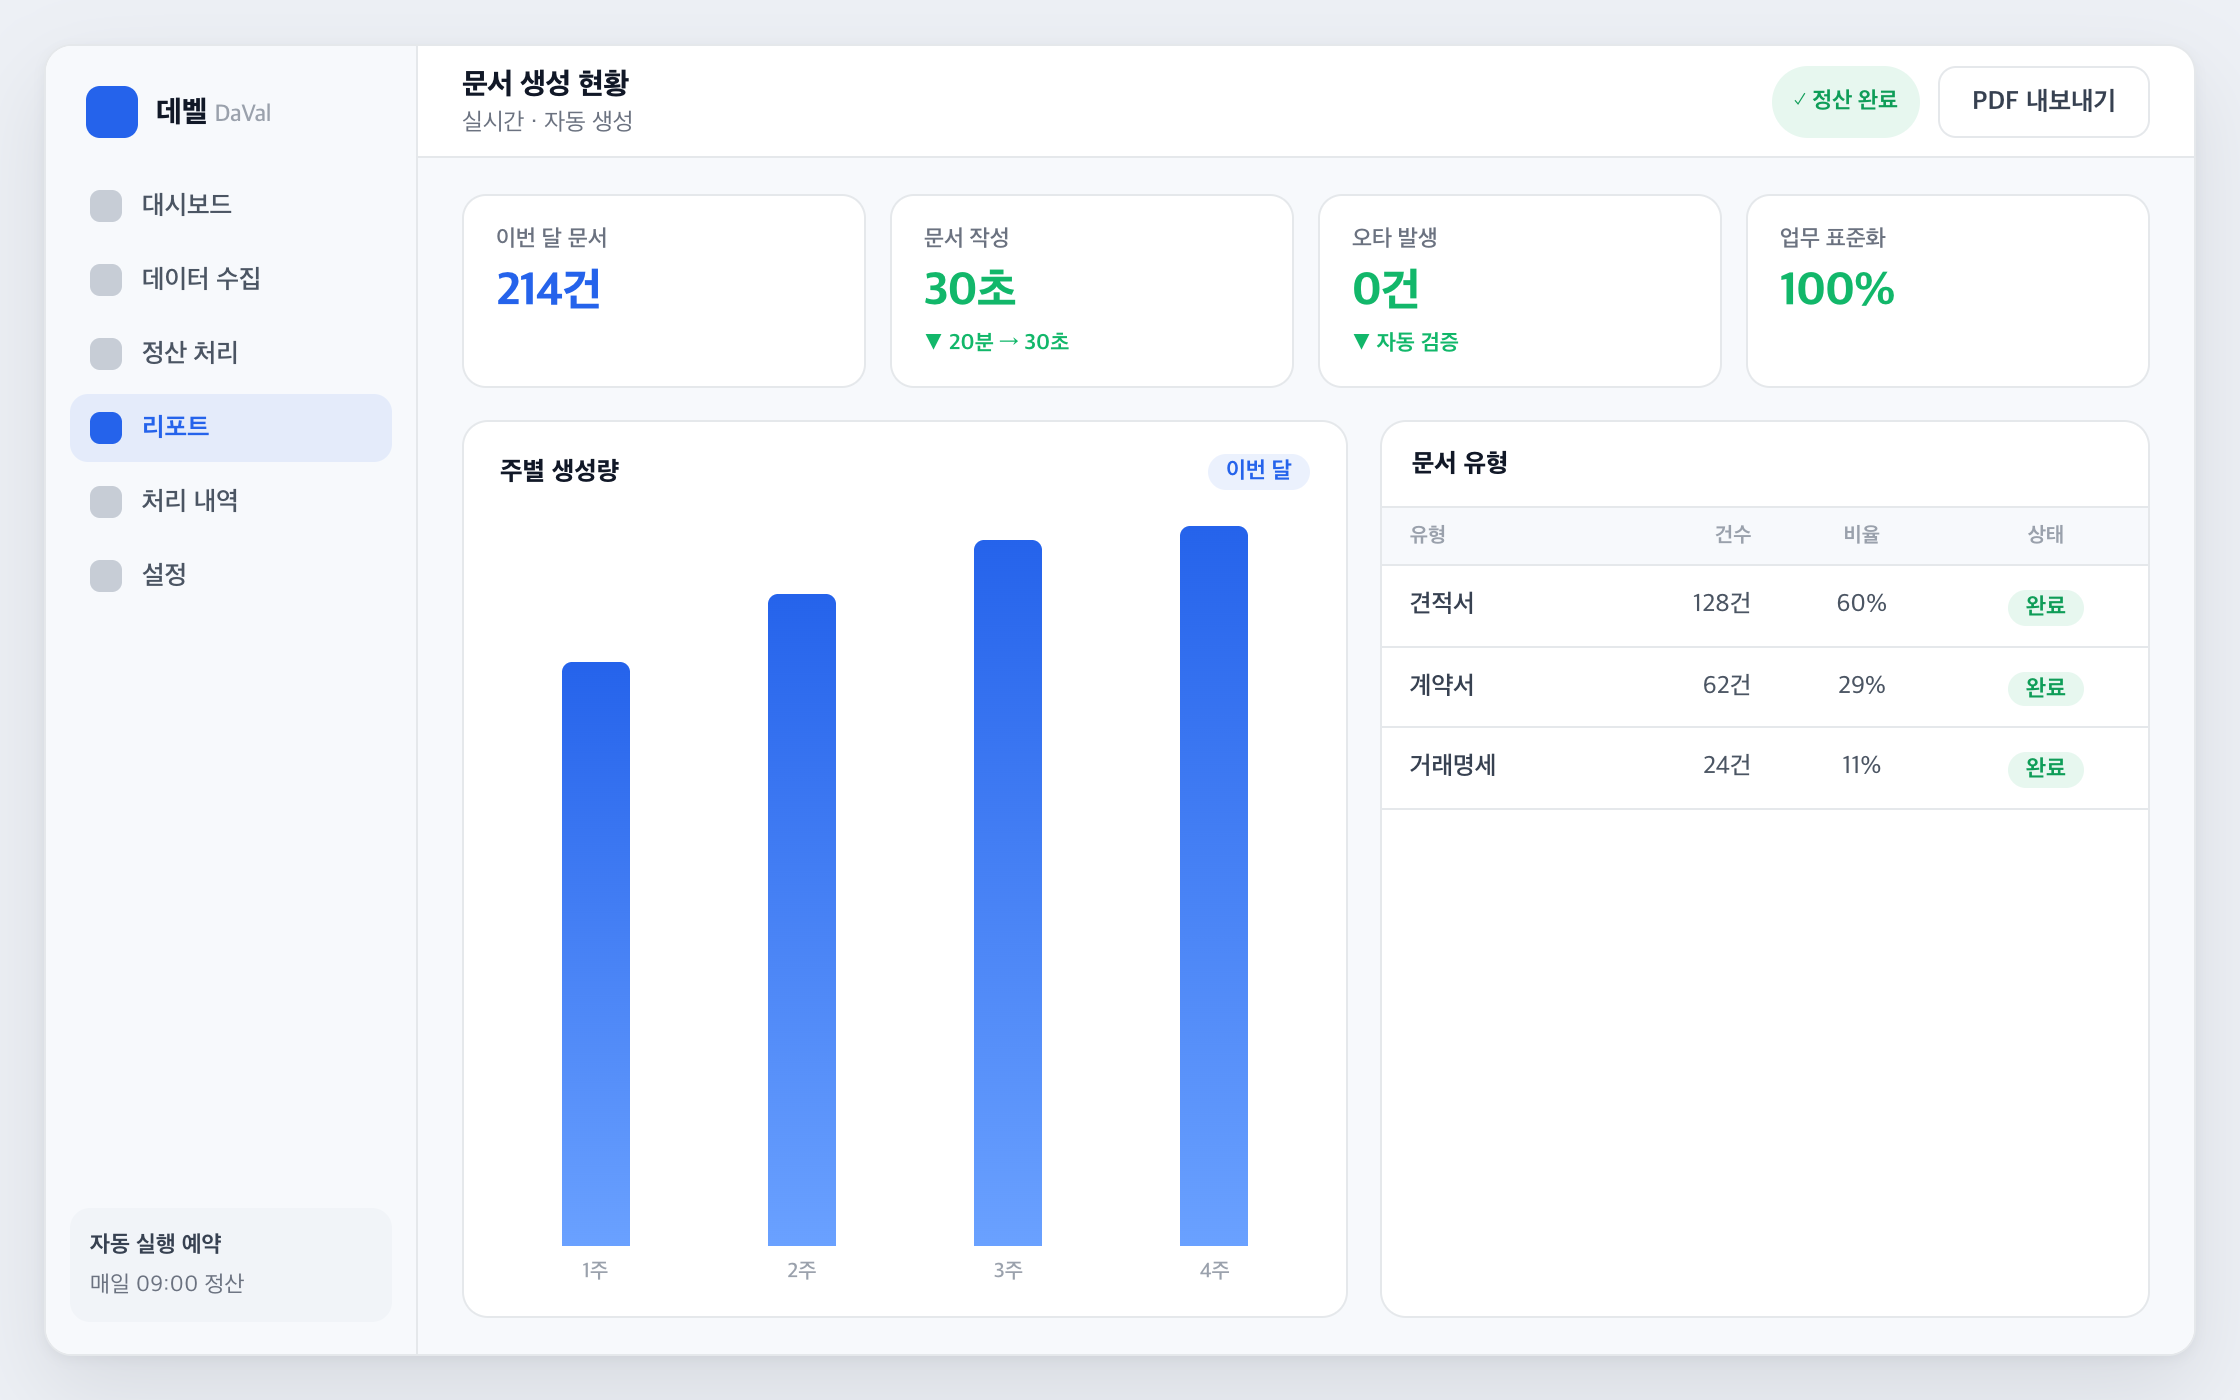
Task: Click the 계약서 row 완료 badge
Action: 2045,688
